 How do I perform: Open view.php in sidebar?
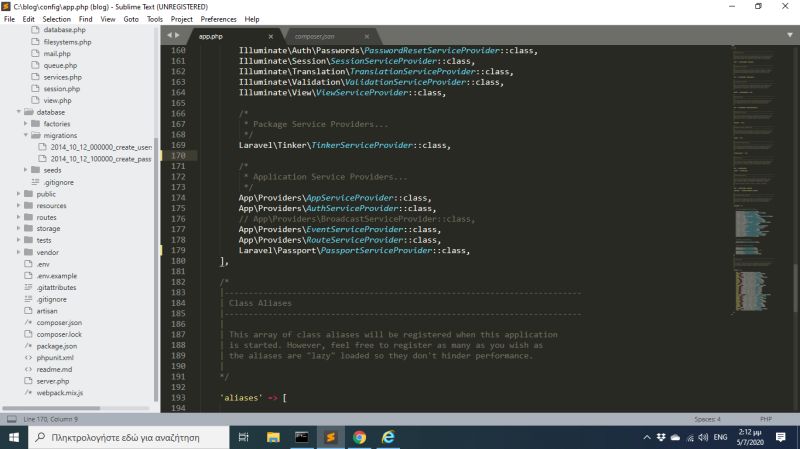point(57,101)
